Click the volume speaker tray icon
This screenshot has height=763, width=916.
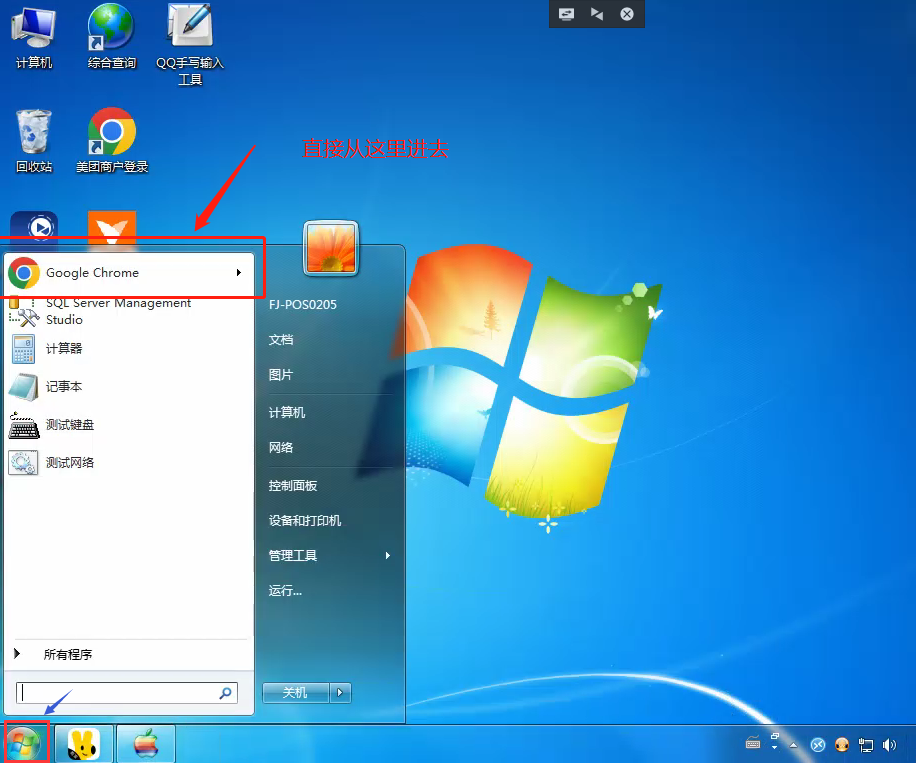[889, 745]
